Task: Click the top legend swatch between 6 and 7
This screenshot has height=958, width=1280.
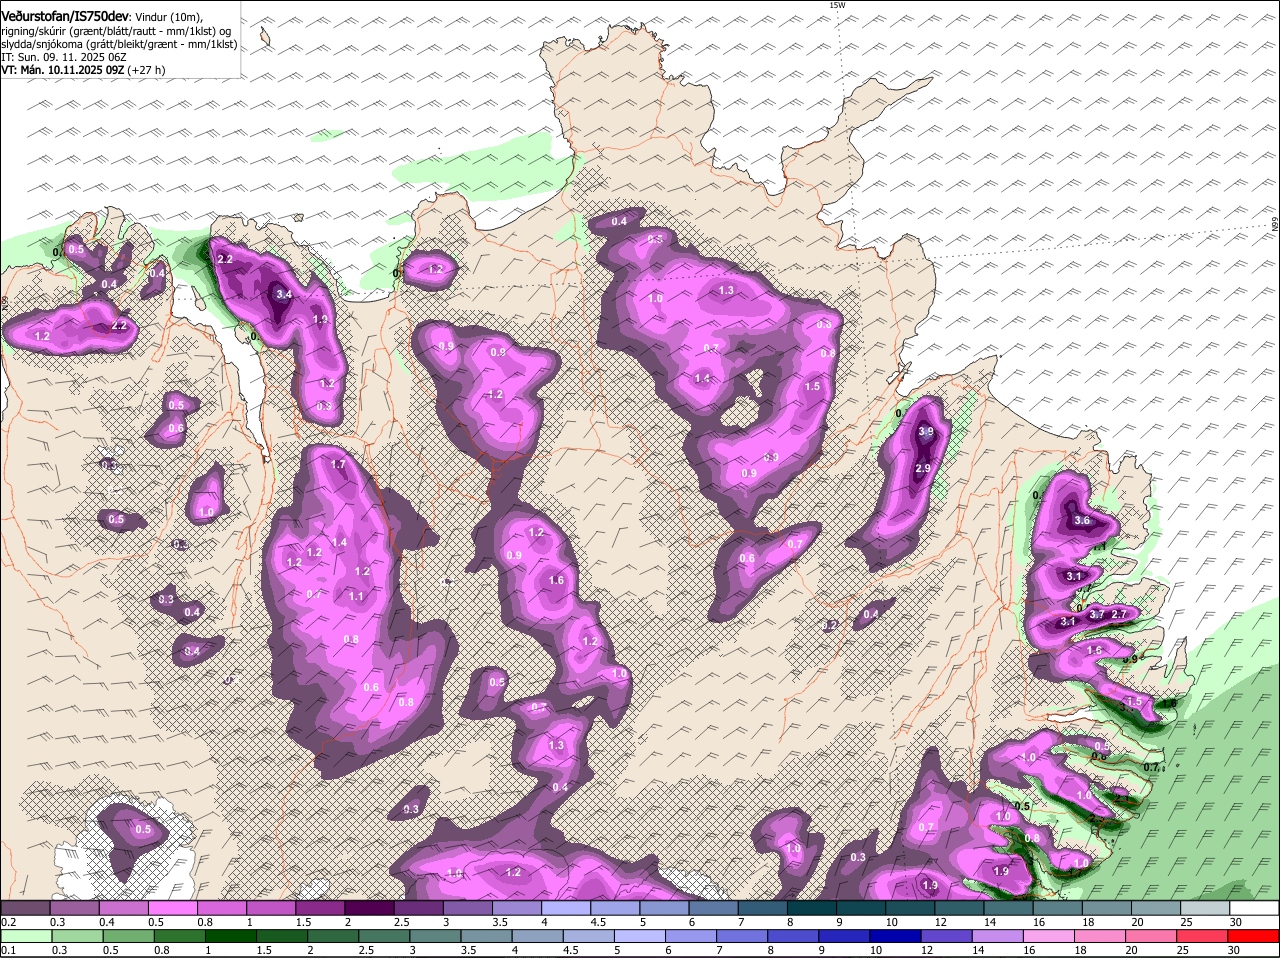Action: tap(713, 907)
